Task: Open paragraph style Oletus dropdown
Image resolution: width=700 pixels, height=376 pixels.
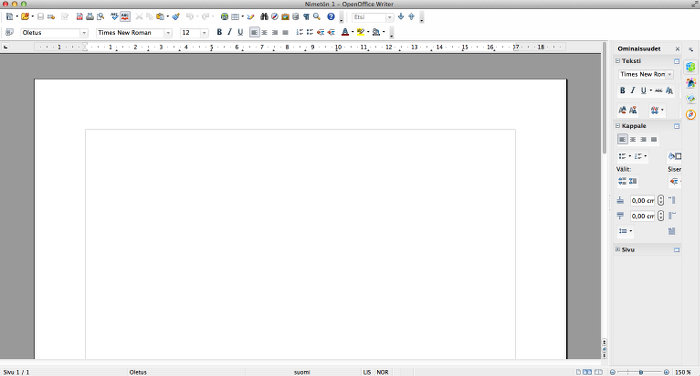Action: pyautogui.click(x=83, y=33)
